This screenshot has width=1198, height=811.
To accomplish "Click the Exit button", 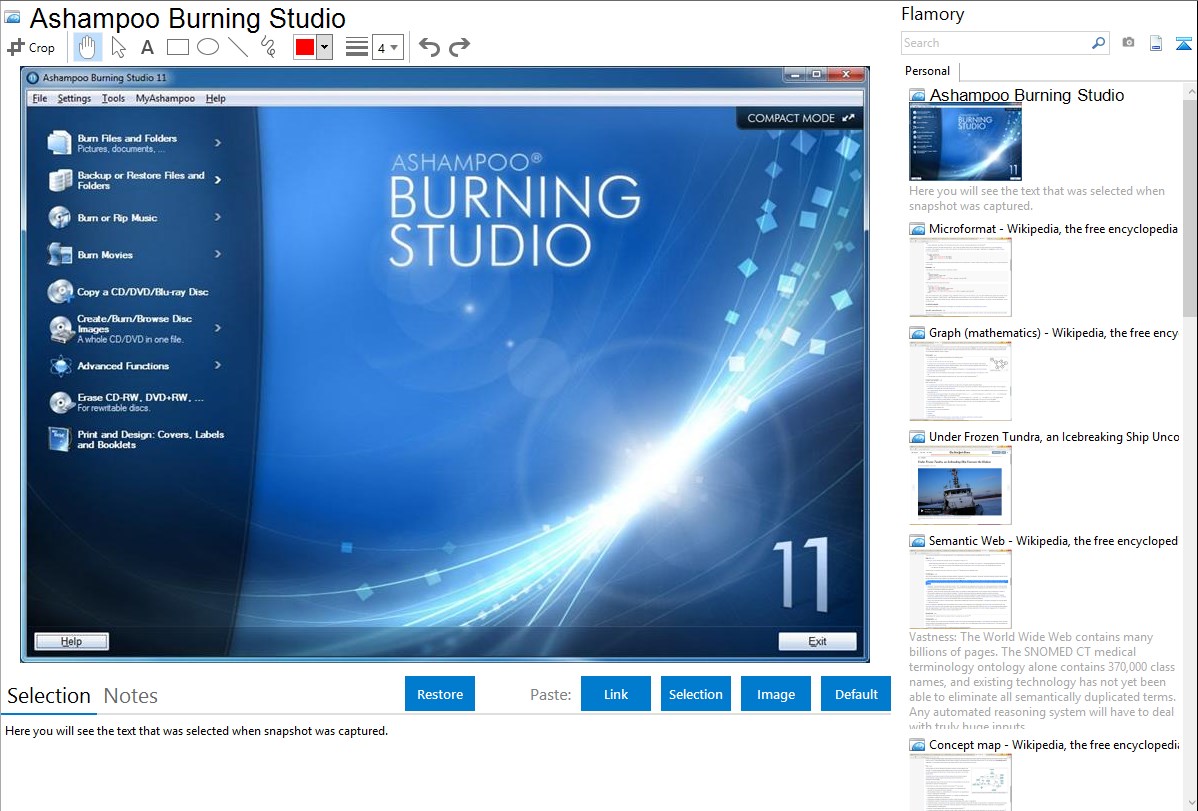I will coord(817,641).
